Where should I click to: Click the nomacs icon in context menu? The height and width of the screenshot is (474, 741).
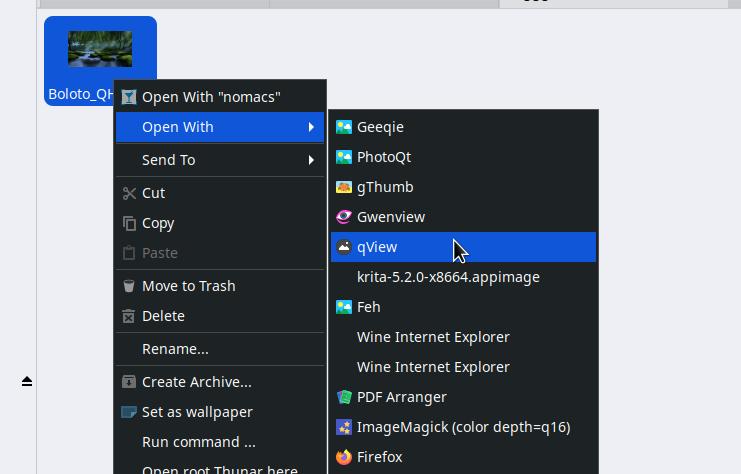[129, 97]
